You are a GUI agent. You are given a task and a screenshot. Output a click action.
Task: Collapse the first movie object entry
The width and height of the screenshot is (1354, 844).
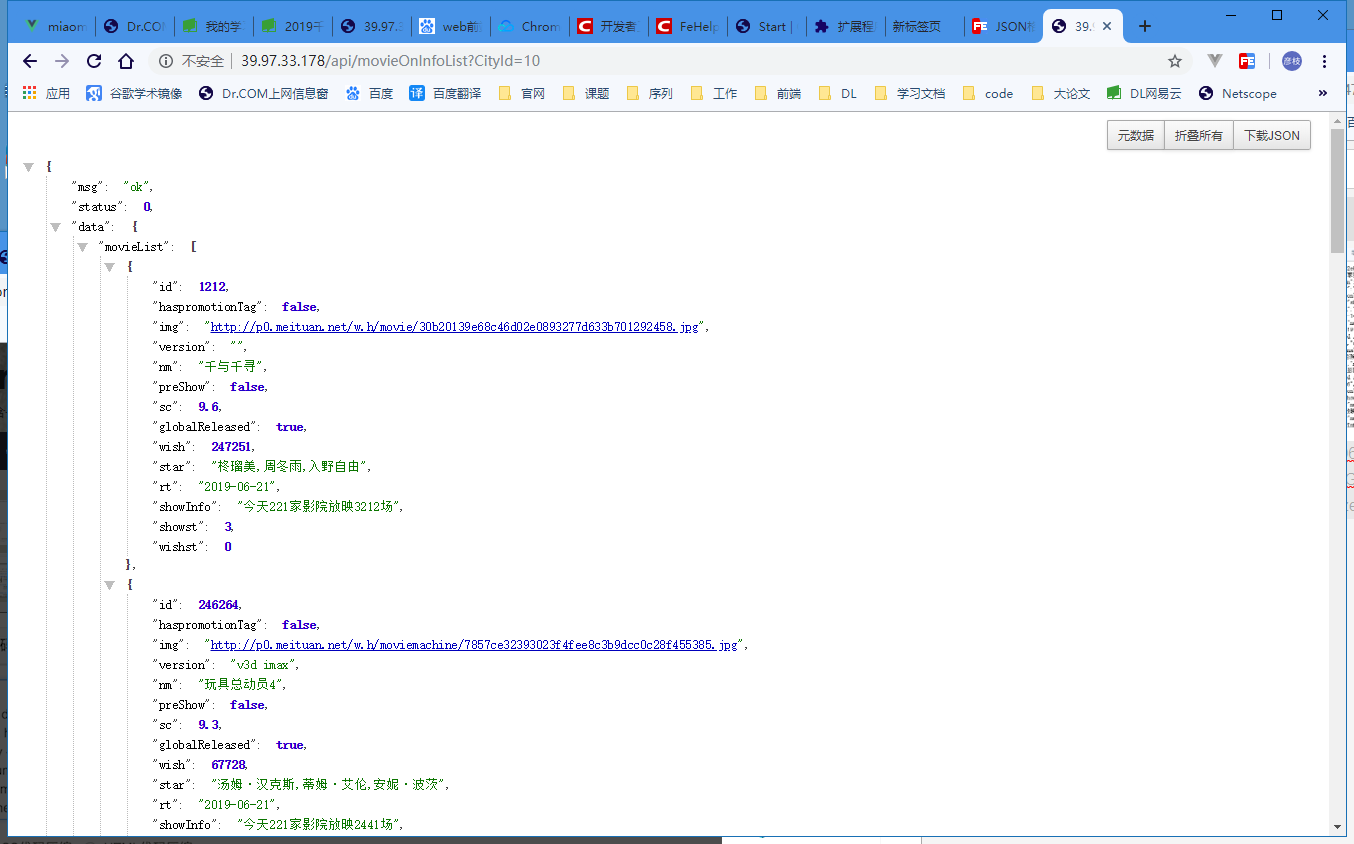click(x=110, y=266)
